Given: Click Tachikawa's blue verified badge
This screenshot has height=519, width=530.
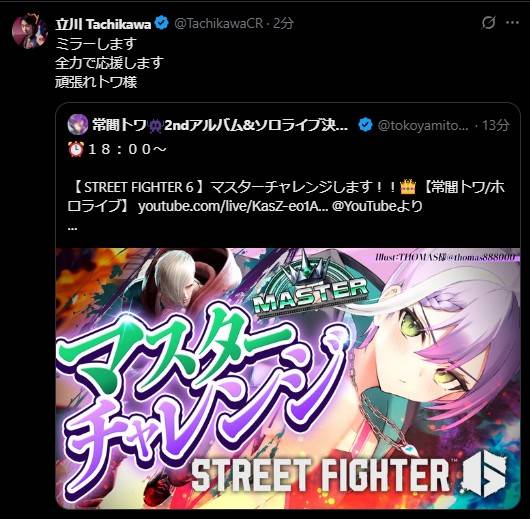Looking at the screenshot, I should click(162, 23).
